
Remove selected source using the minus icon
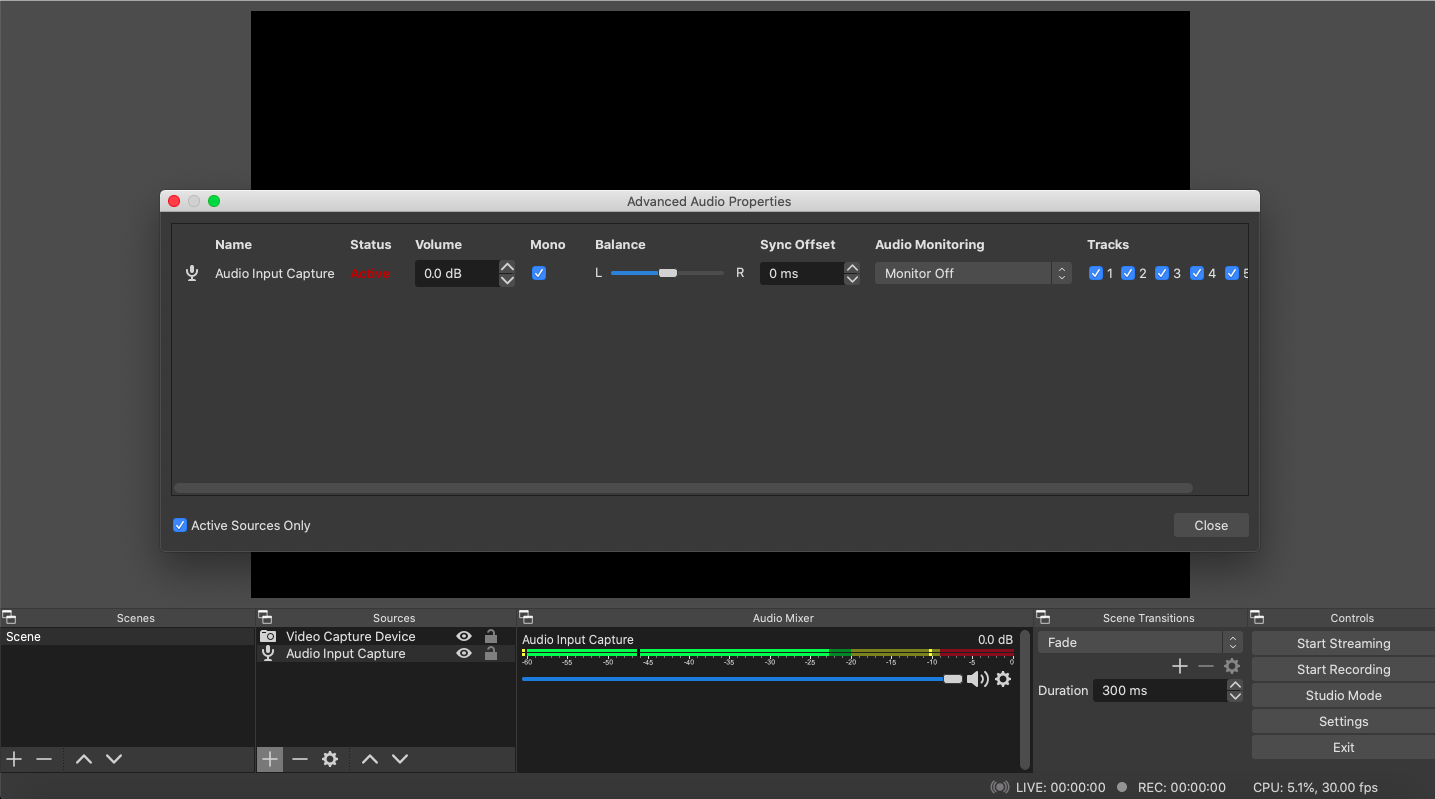click(299, 759)
